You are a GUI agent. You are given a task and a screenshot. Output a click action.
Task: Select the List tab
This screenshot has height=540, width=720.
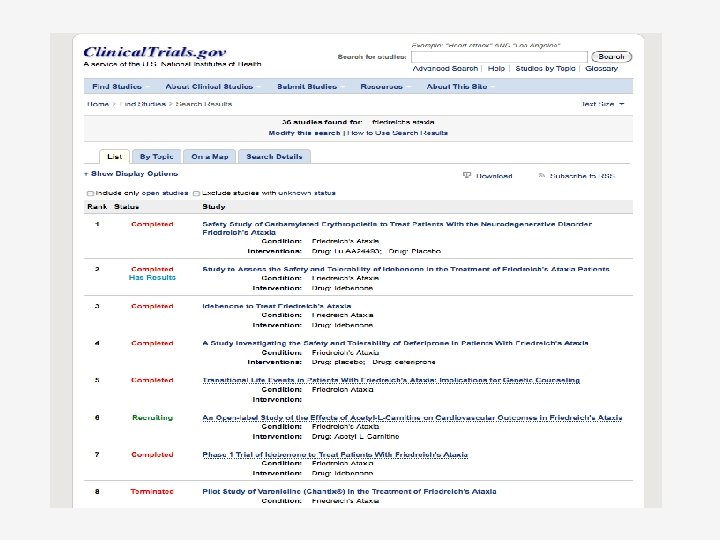pyautogui.click(x=114, y=157)
